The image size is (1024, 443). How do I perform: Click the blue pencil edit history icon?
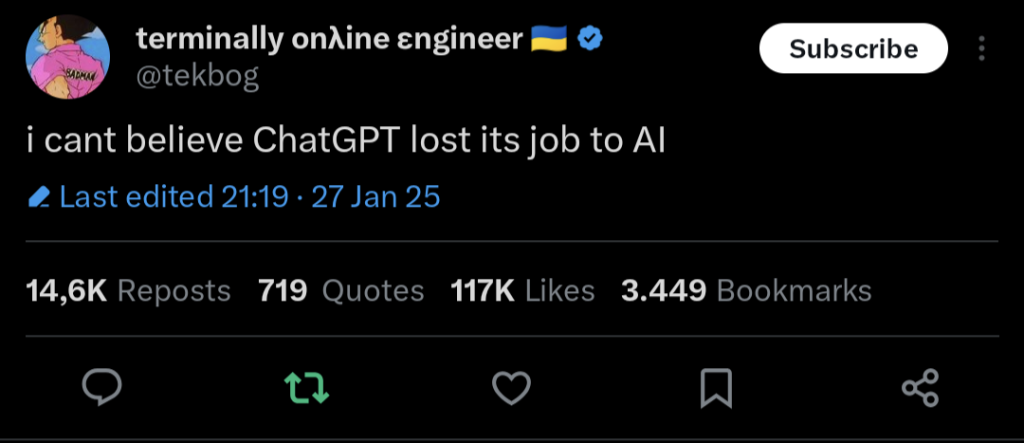point(40,197)
